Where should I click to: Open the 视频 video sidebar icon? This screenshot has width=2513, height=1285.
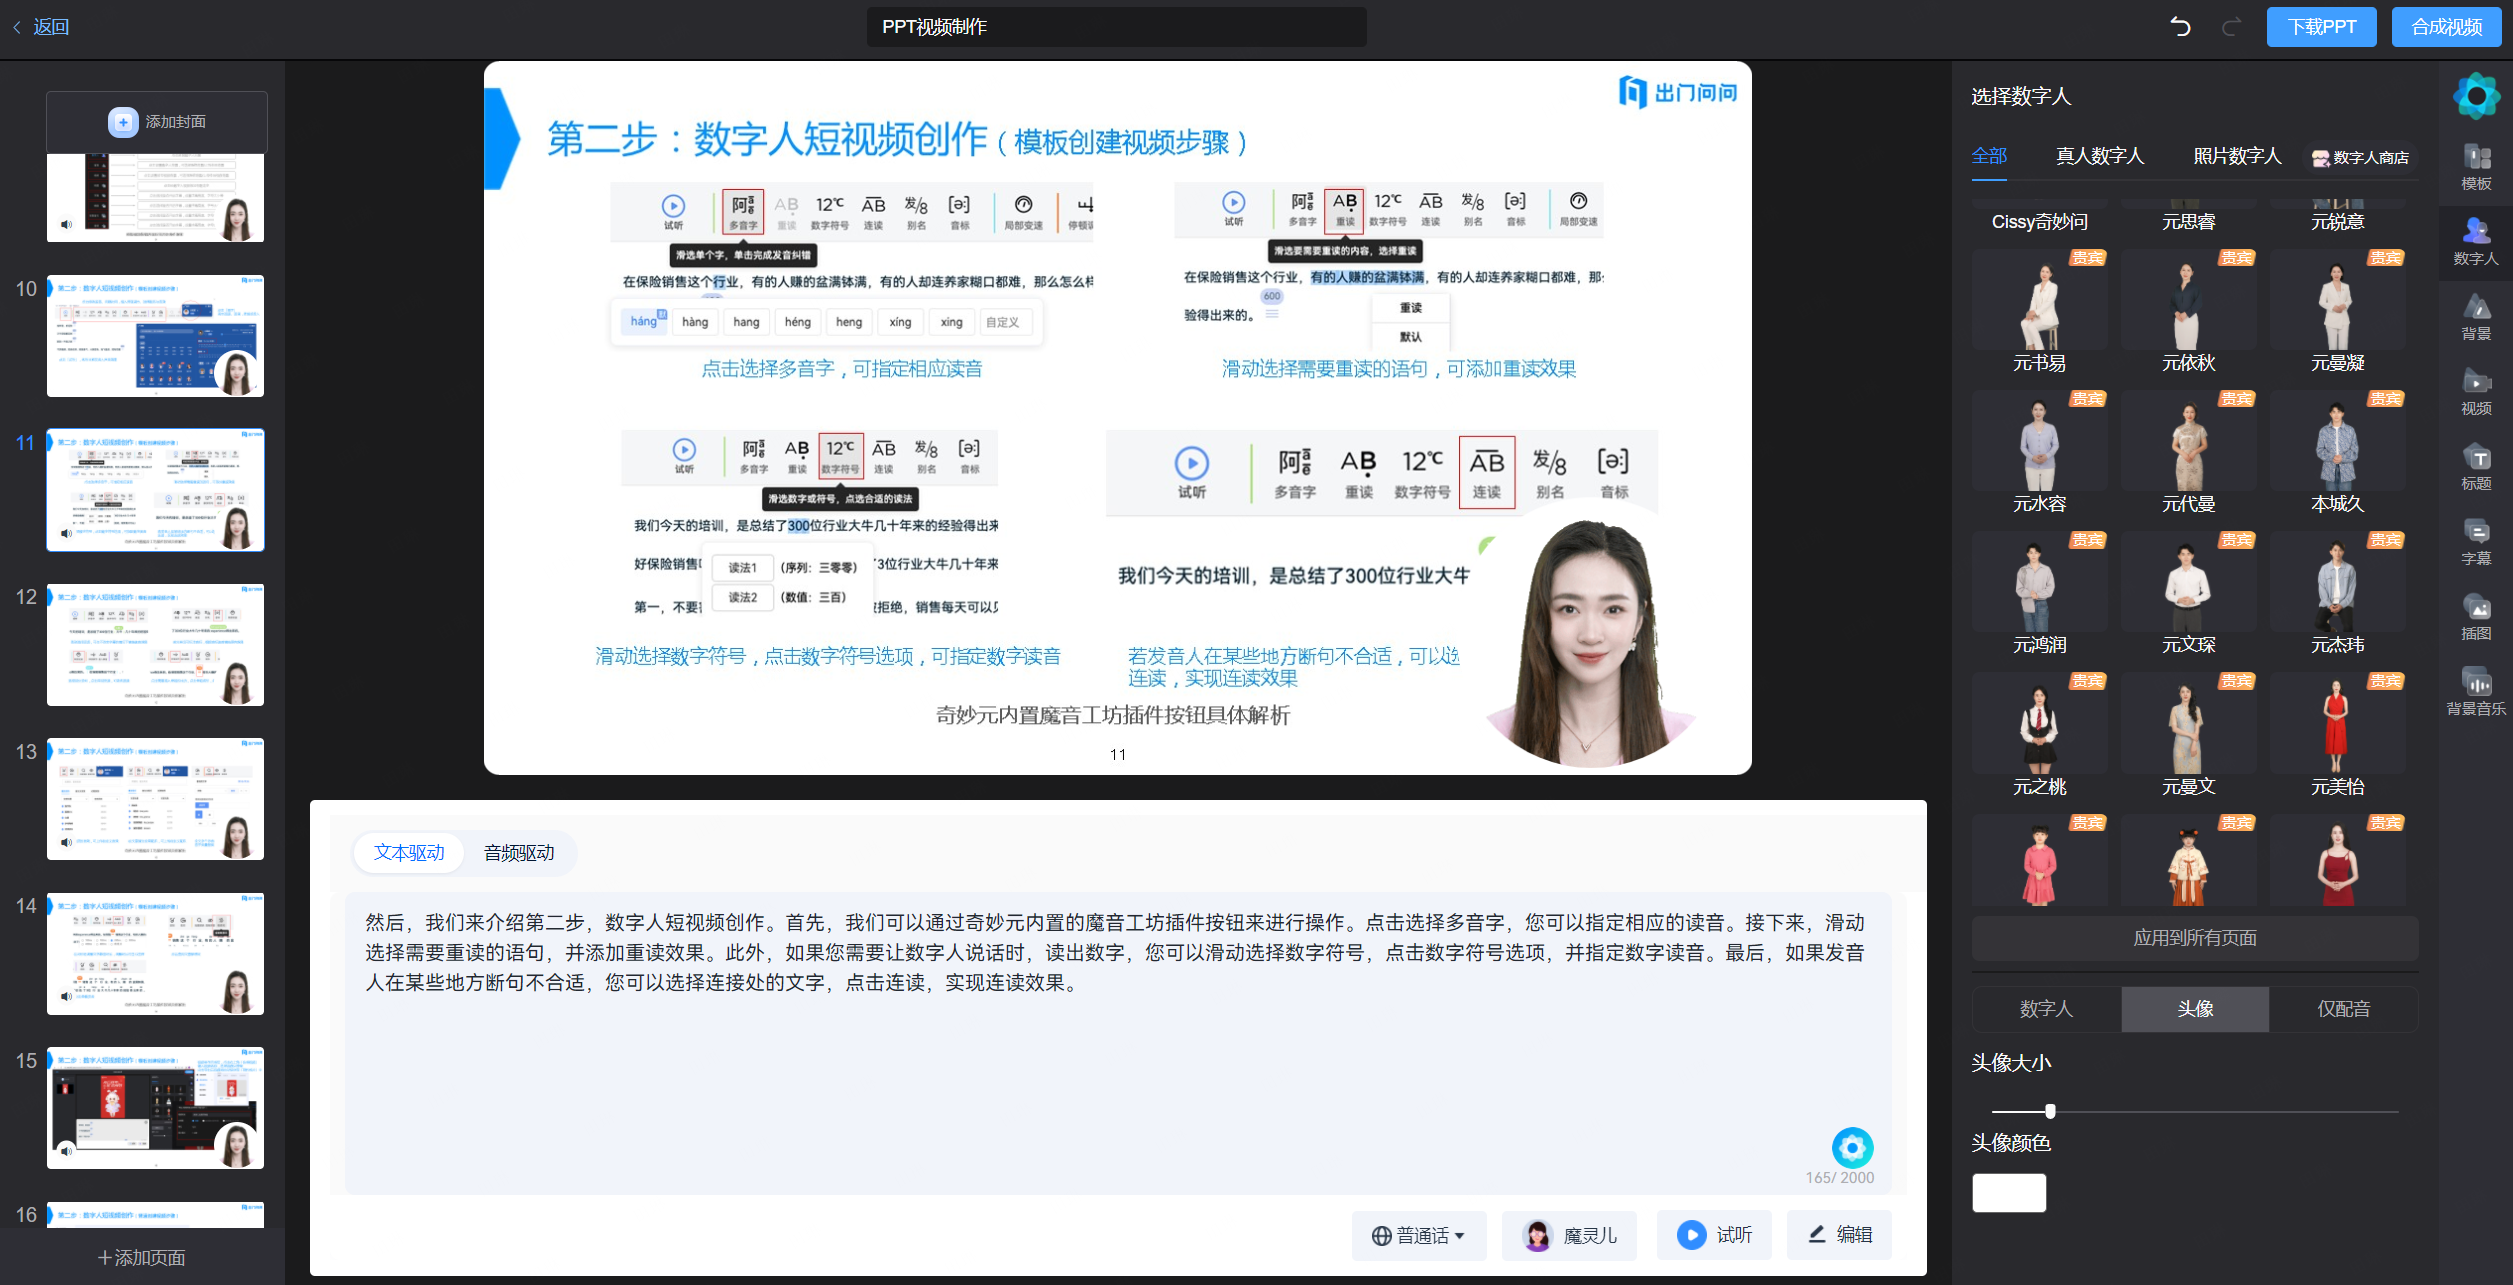tap(2476, 392)
